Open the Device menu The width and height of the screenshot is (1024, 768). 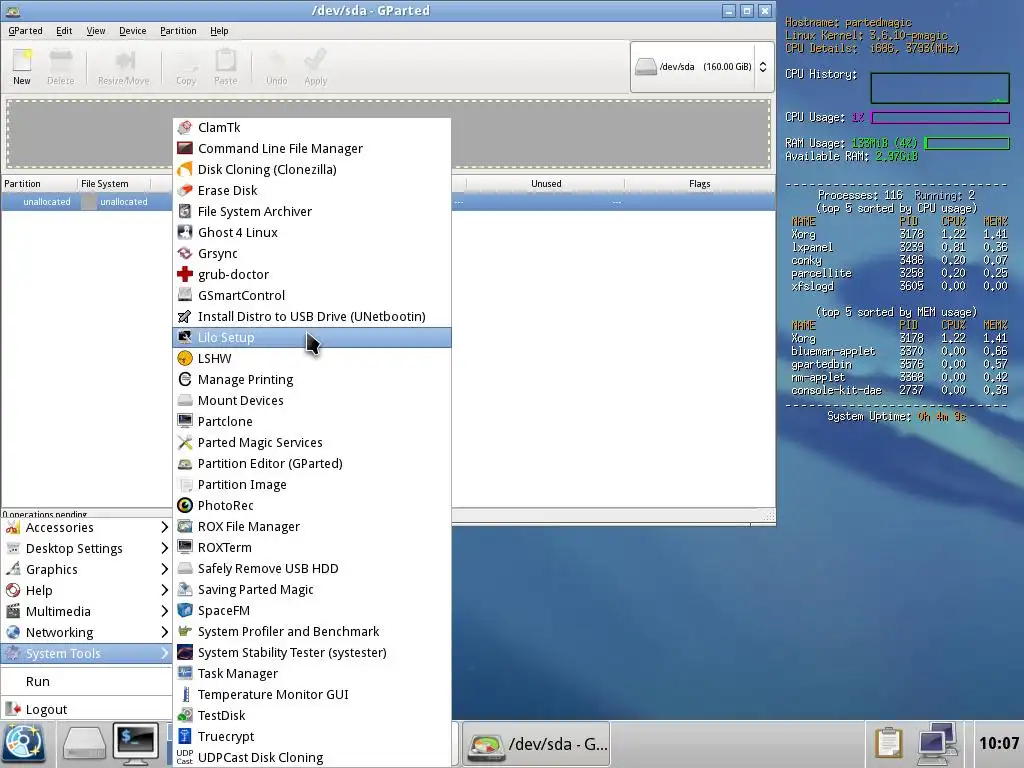tap(133, 31)
